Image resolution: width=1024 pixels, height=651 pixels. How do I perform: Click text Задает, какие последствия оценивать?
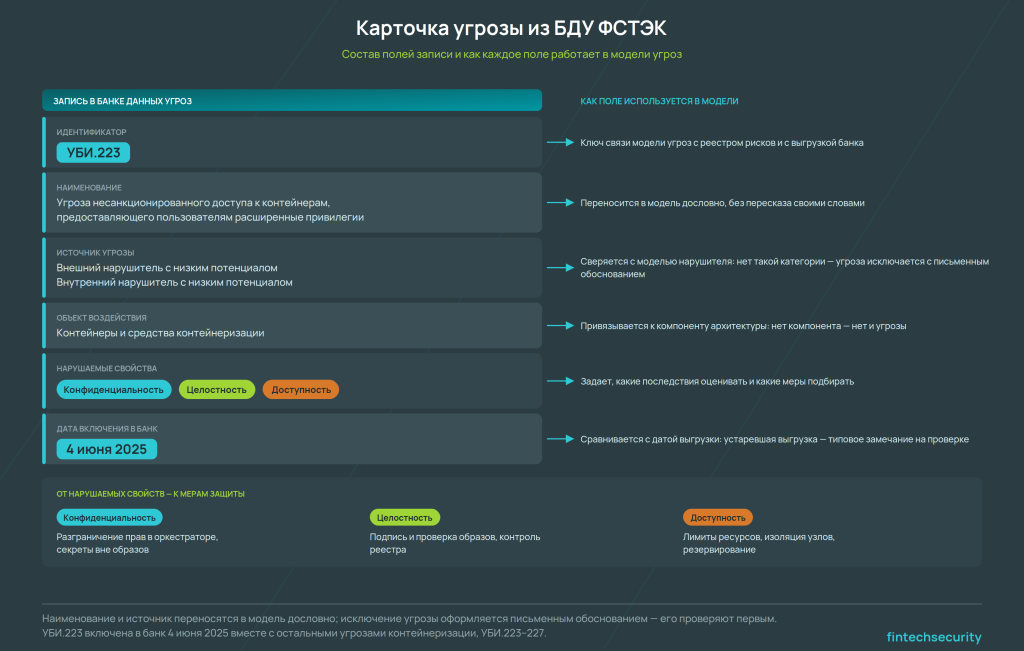(717, 381)
